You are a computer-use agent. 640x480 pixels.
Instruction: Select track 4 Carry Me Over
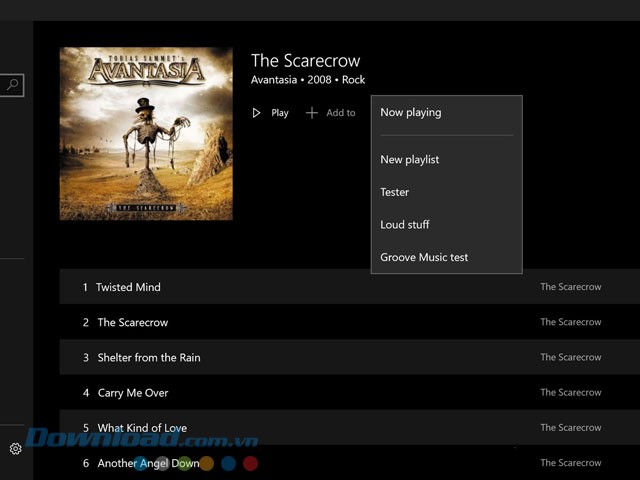pos(132,393)
